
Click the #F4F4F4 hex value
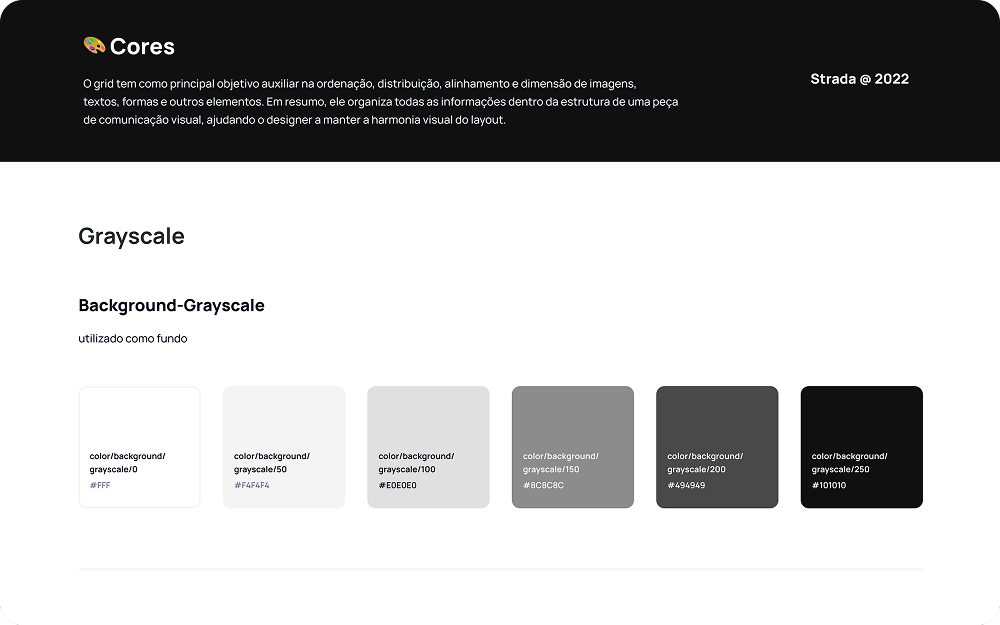click(252, 485)
